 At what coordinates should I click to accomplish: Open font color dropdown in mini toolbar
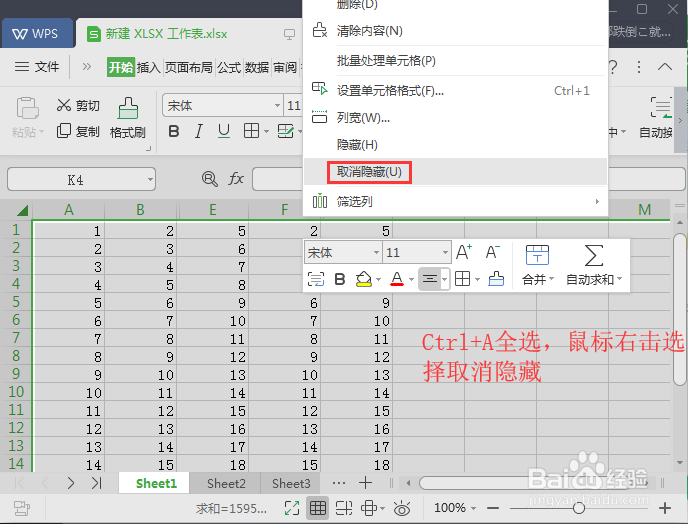[411, 279]
